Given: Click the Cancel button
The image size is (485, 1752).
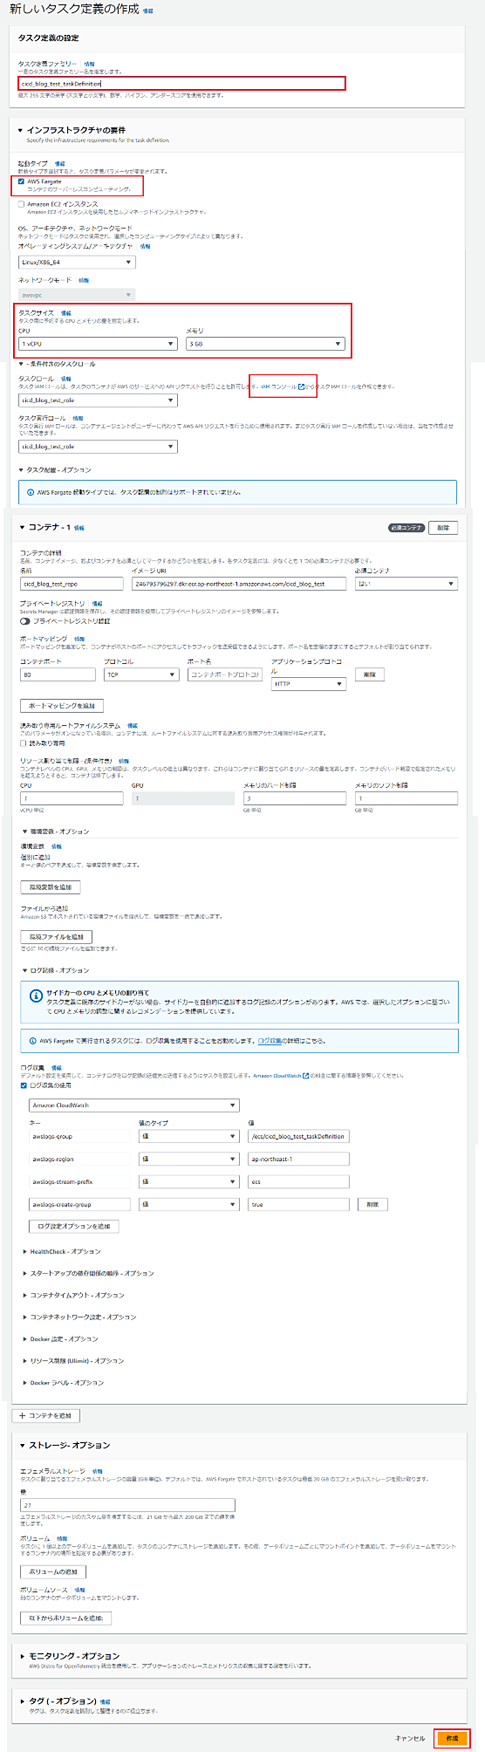Looking at the screenshot, I should click(x=410, y=1738).
